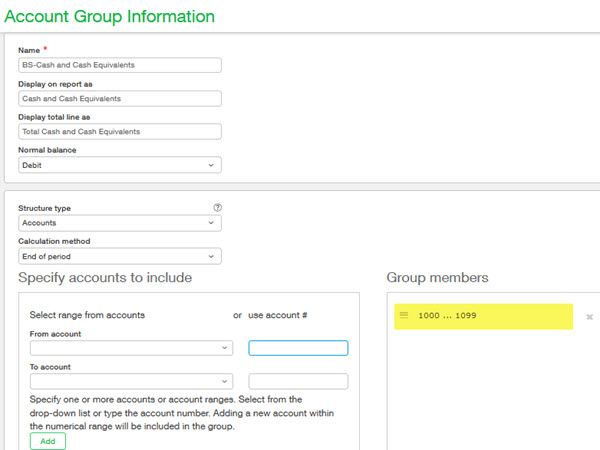Open the To account dropdown list
The width and height of the screenshot is (600, 450).
[130, 381]
